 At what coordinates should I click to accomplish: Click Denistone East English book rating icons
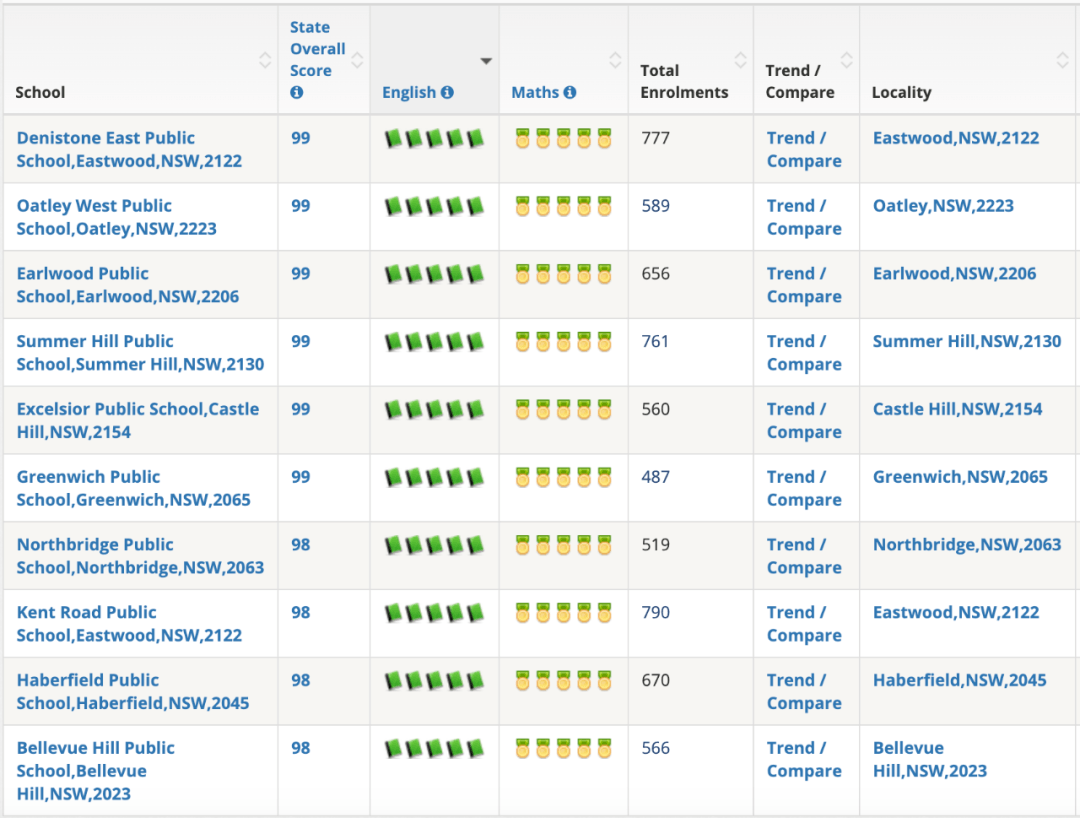(434, 138)
